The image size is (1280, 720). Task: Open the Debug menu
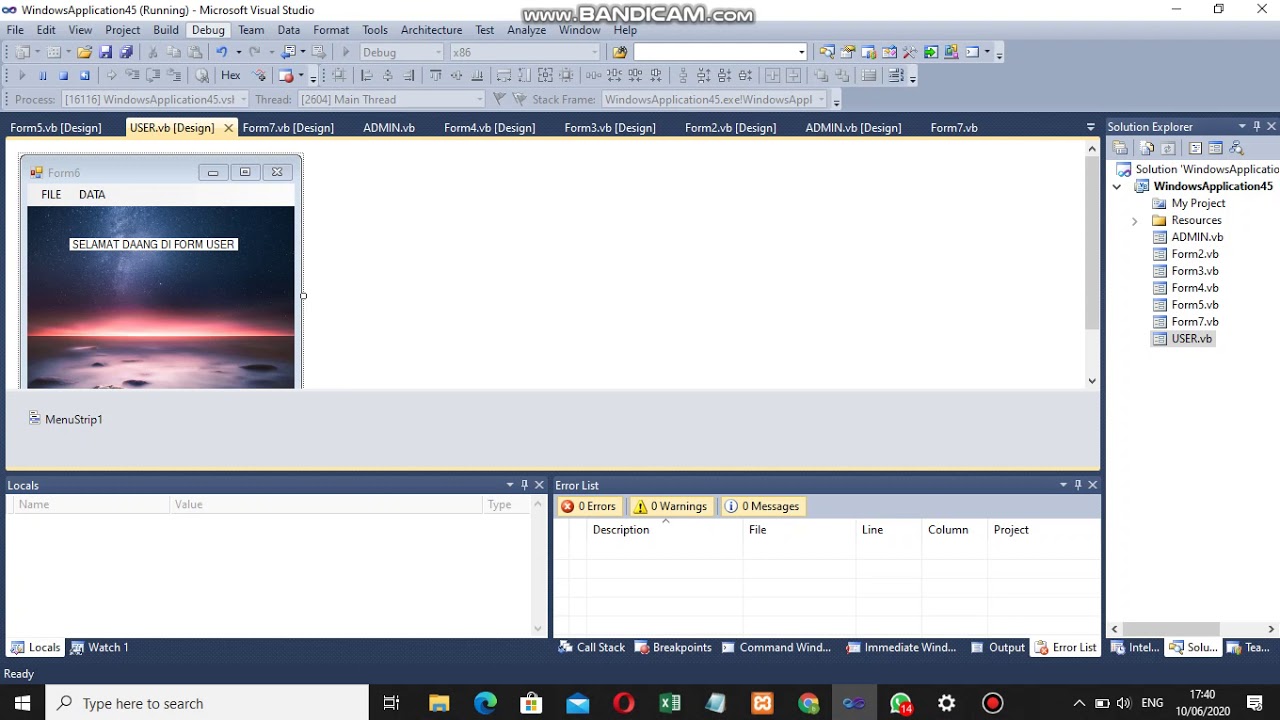[x=208, y=30]
